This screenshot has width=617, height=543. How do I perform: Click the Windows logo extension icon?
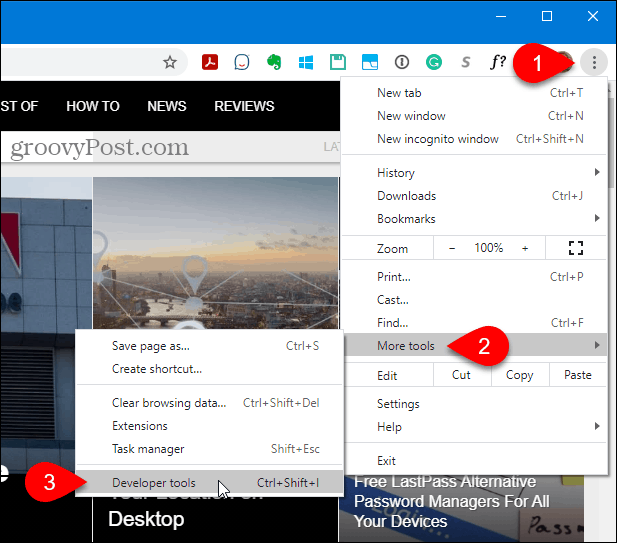[306, 62]
